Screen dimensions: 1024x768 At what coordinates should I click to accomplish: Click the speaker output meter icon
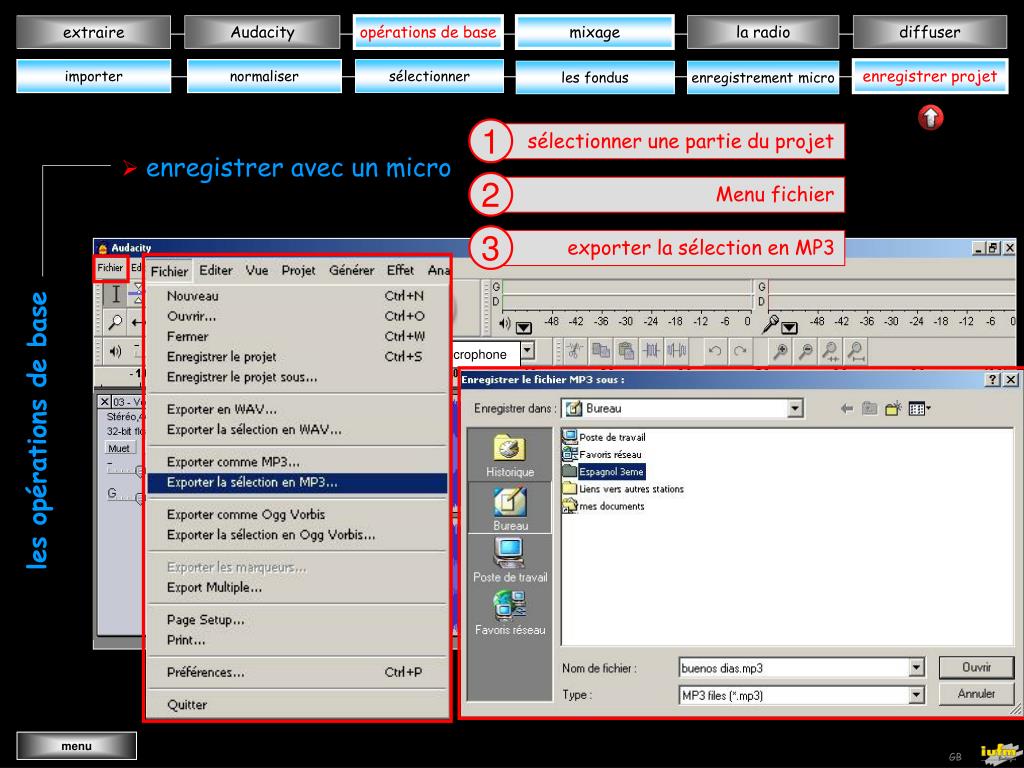click(x=505, y=323)
